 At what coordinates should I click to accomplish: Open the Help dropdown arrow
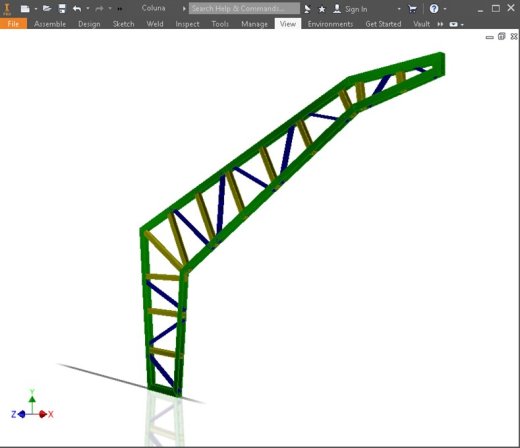pos(445,9)
